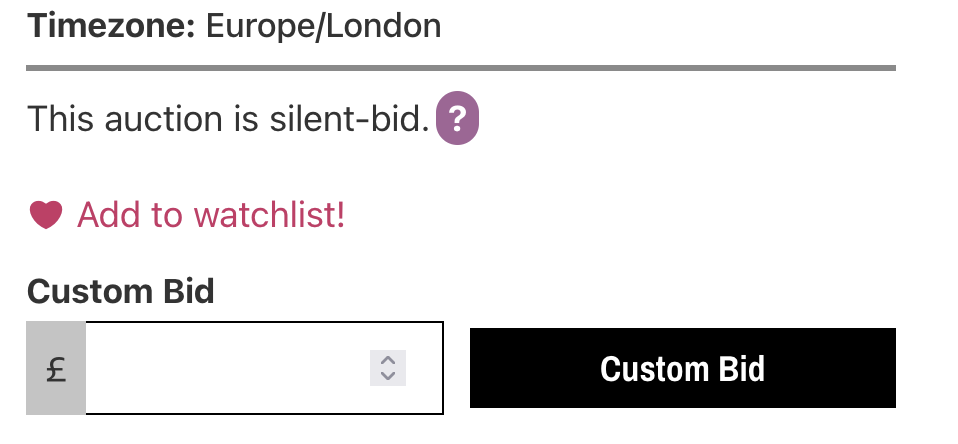This screenshot has width=958, height=444.
Task: Open the silent-bid help question mark icon
Action: coord(457,118)
